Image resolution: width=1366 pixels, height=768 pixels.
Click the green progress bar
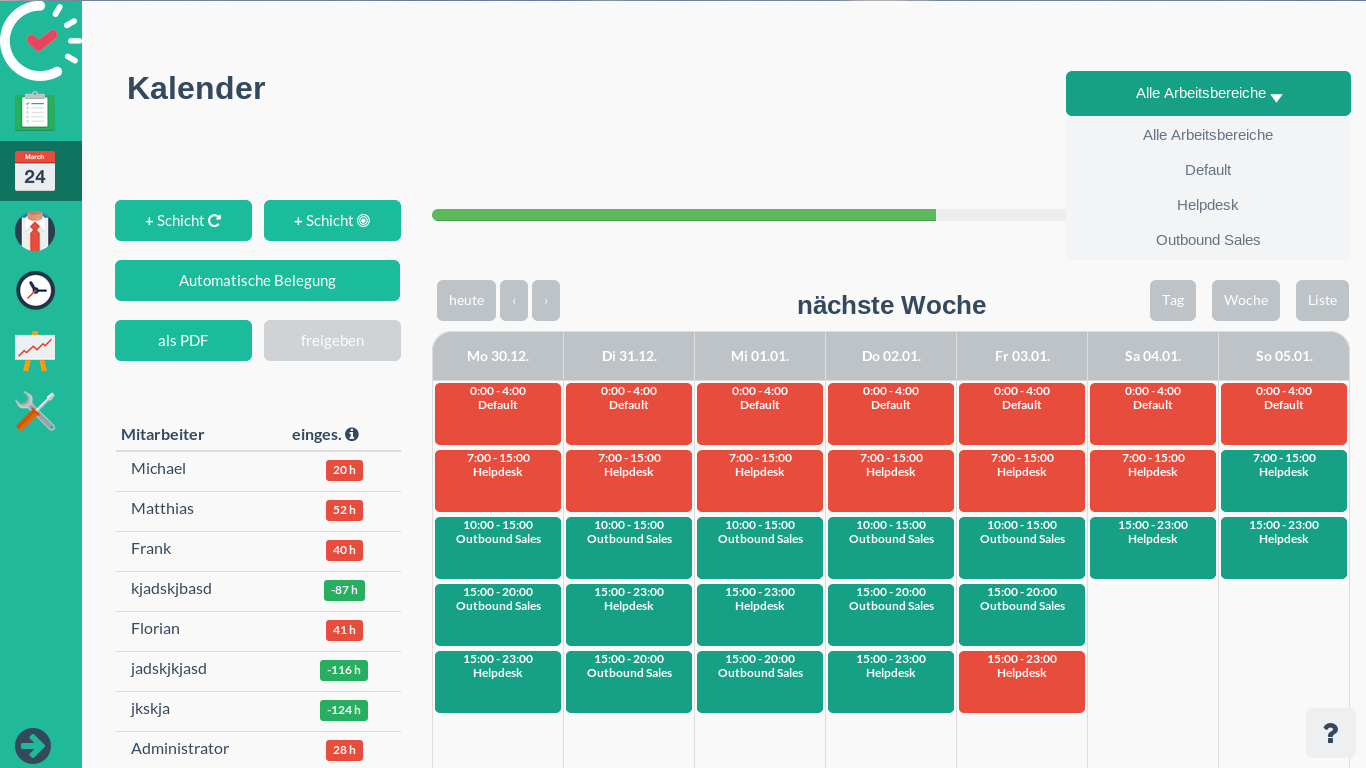pos(684,215)
